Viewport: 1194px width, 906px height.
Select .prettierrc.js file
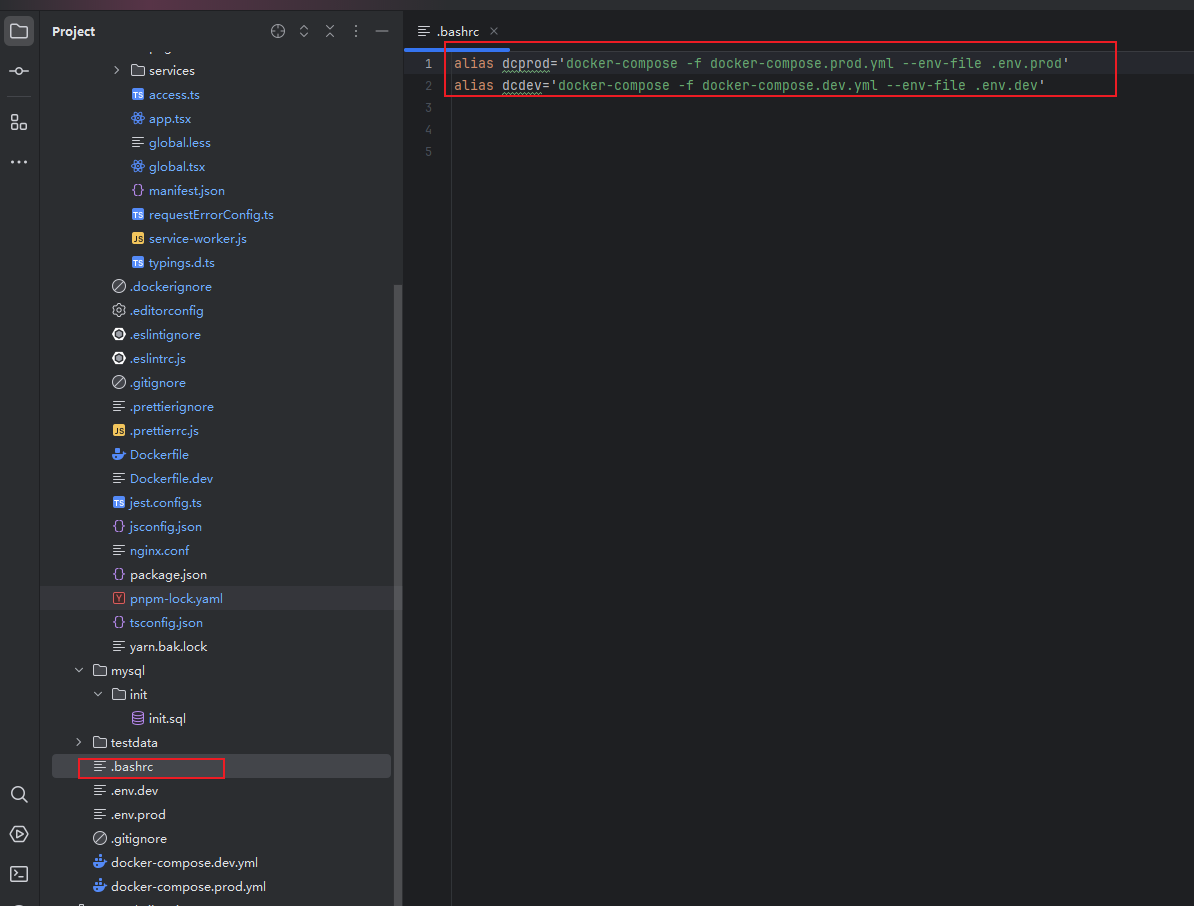(164, 430)
